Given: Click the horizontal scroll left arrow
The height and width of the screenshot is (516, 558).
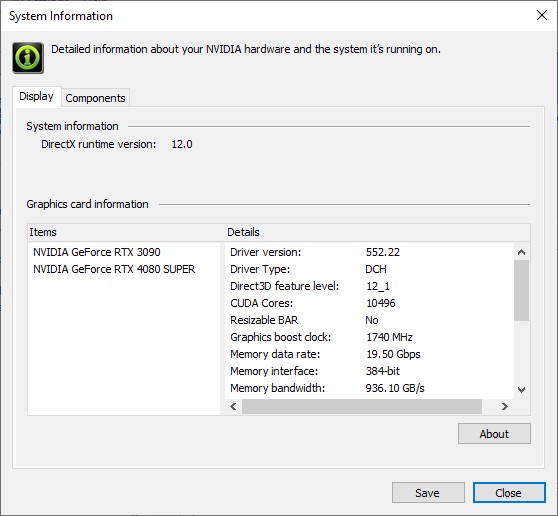Looking at the screenshot, I should tap(233, 406).
